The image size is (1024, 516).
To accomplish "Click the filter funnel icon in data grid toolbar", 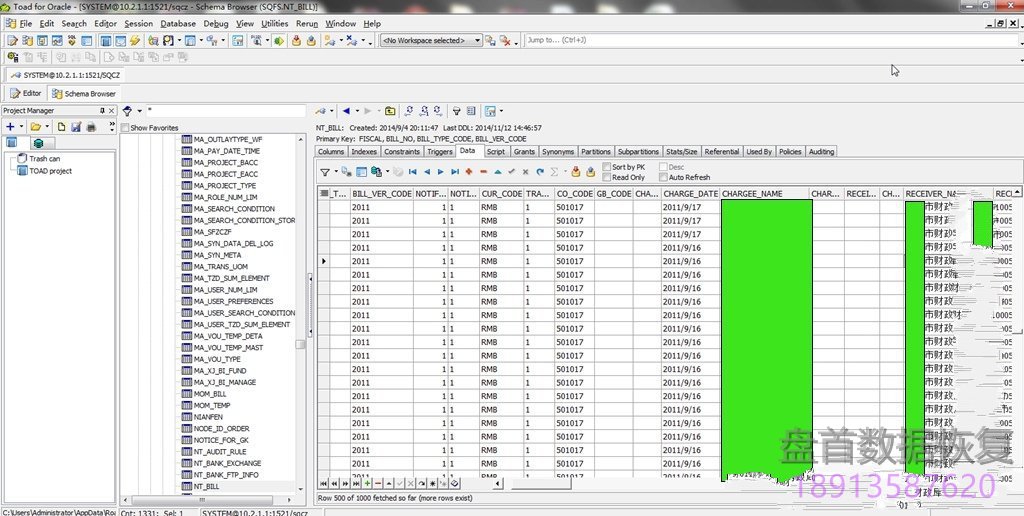I will (325, 172).
